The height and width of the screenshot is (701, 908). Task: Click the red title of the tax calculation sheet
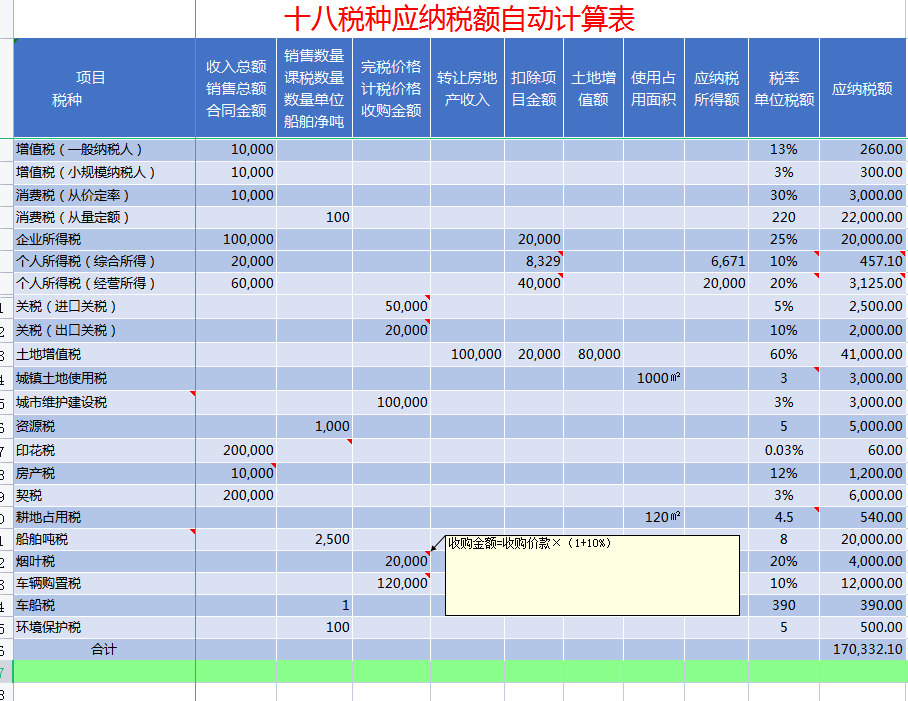pos(459,19)
